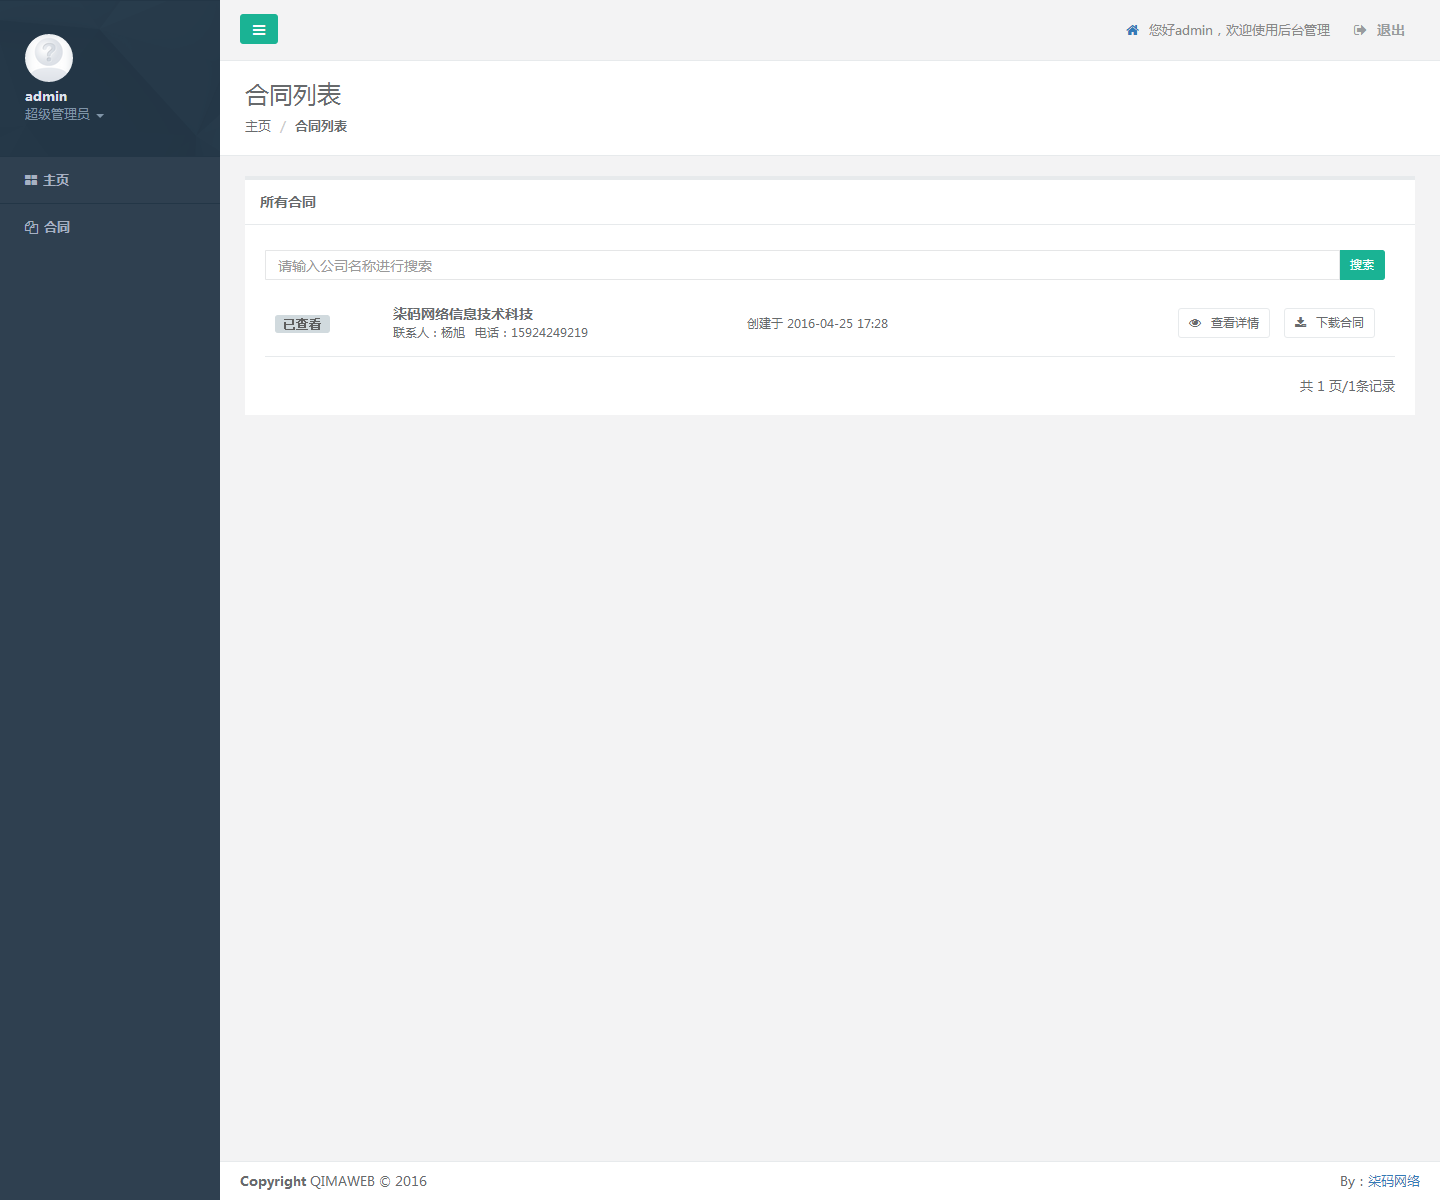The width and height of the screenshot is (1440, 1200).
Task: Click the 共 1 页/1条记录 pagination text
Action: 1346,386
